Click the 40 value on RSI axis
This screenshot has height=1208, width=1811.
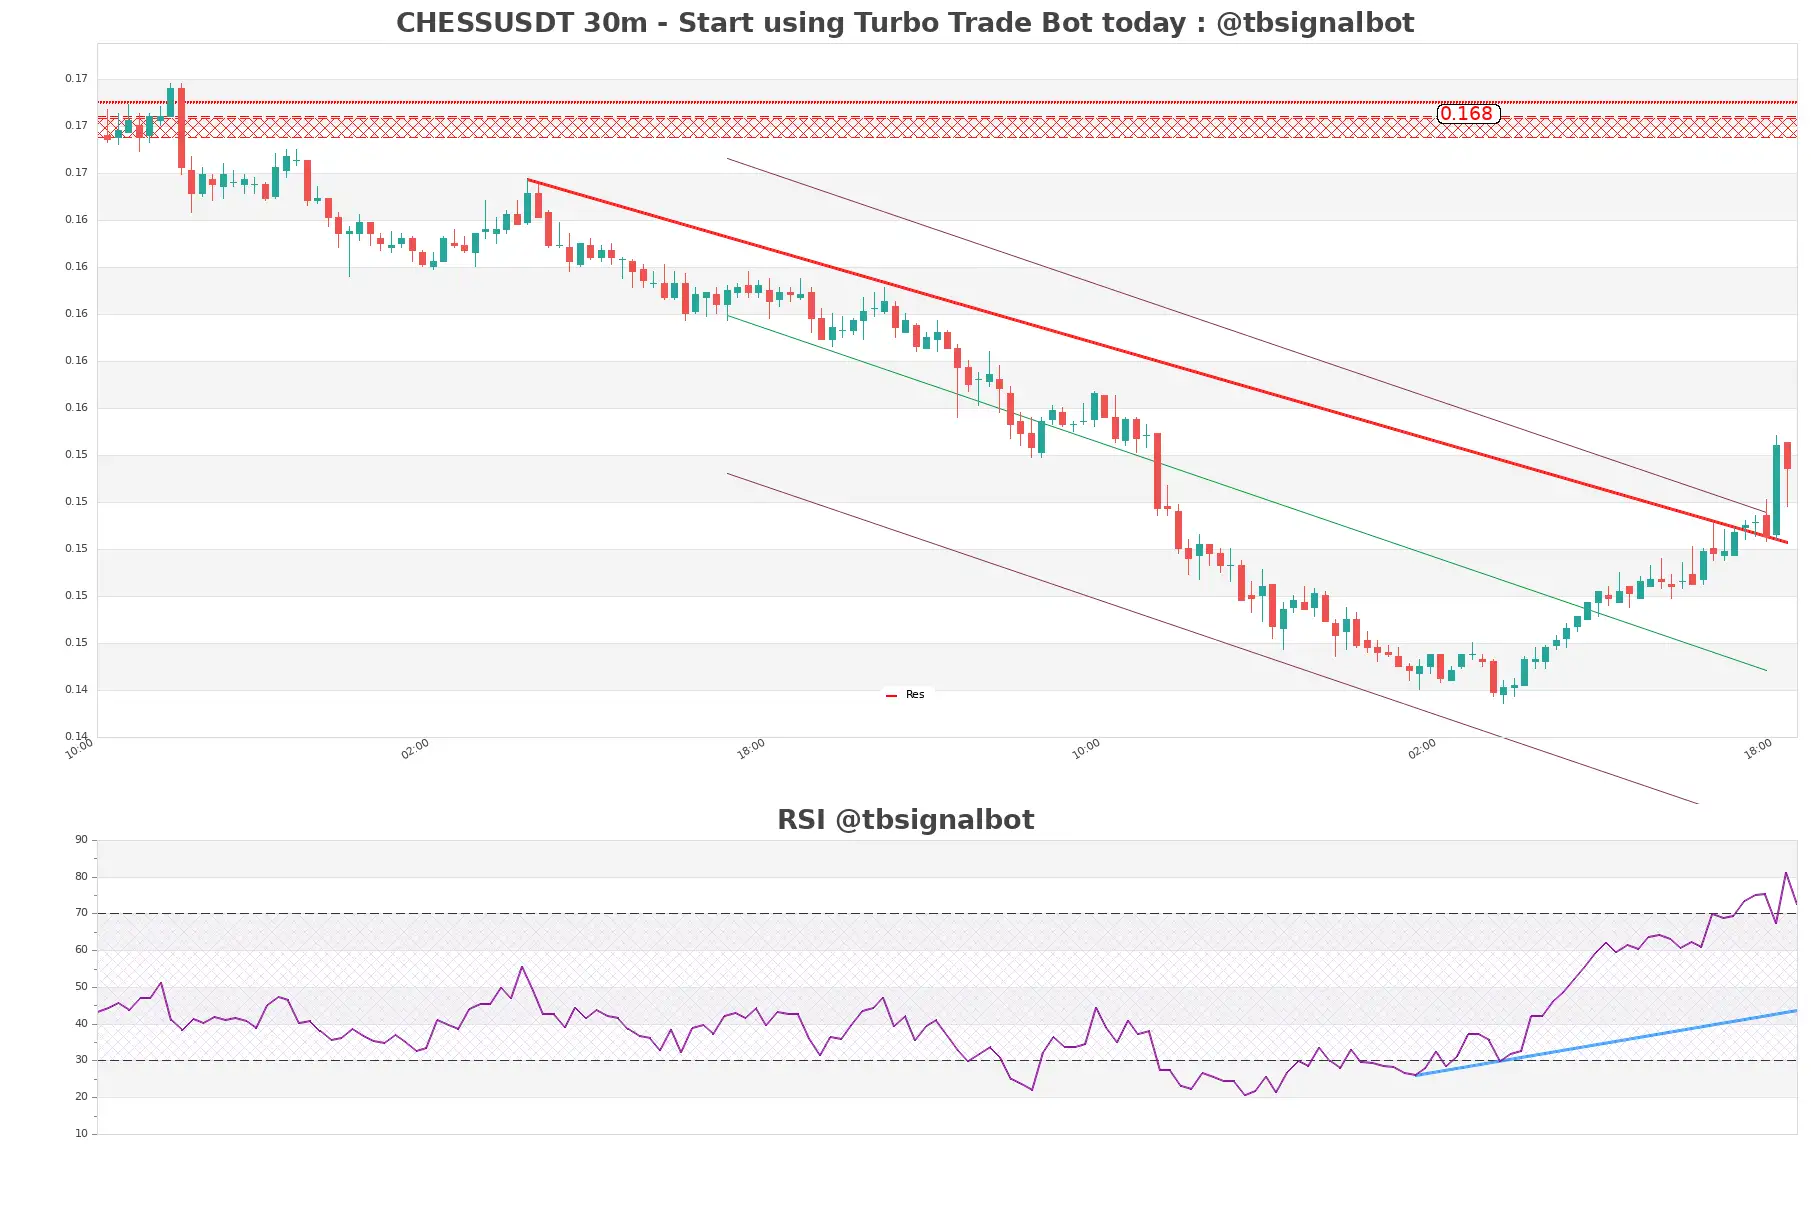[81, 1023]
